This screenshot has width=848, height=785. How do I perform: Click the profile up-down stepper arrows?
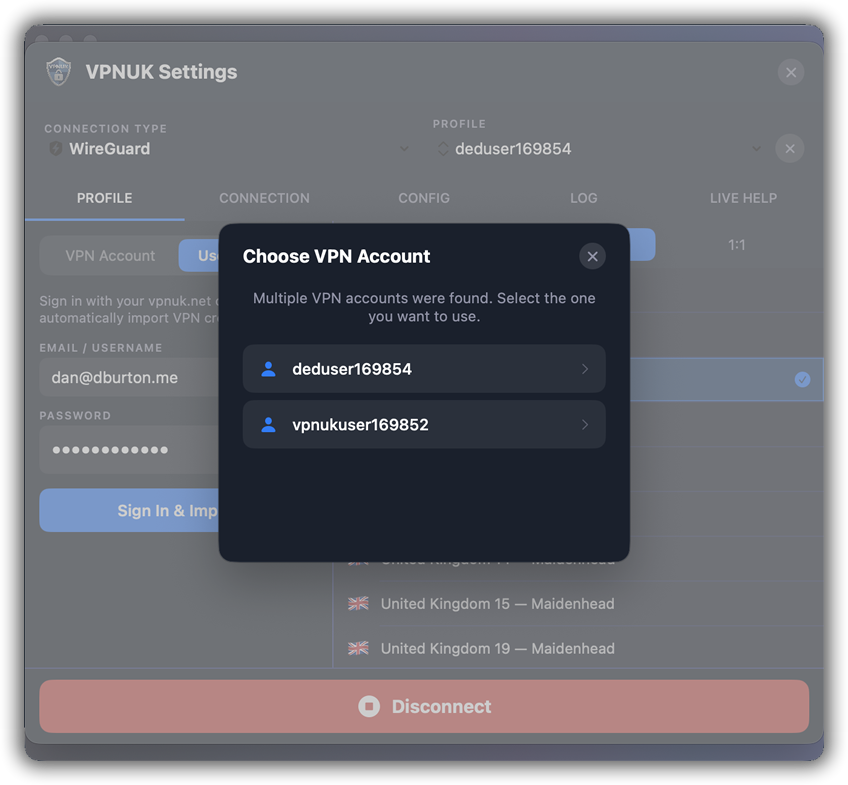(x=443, y=149)
